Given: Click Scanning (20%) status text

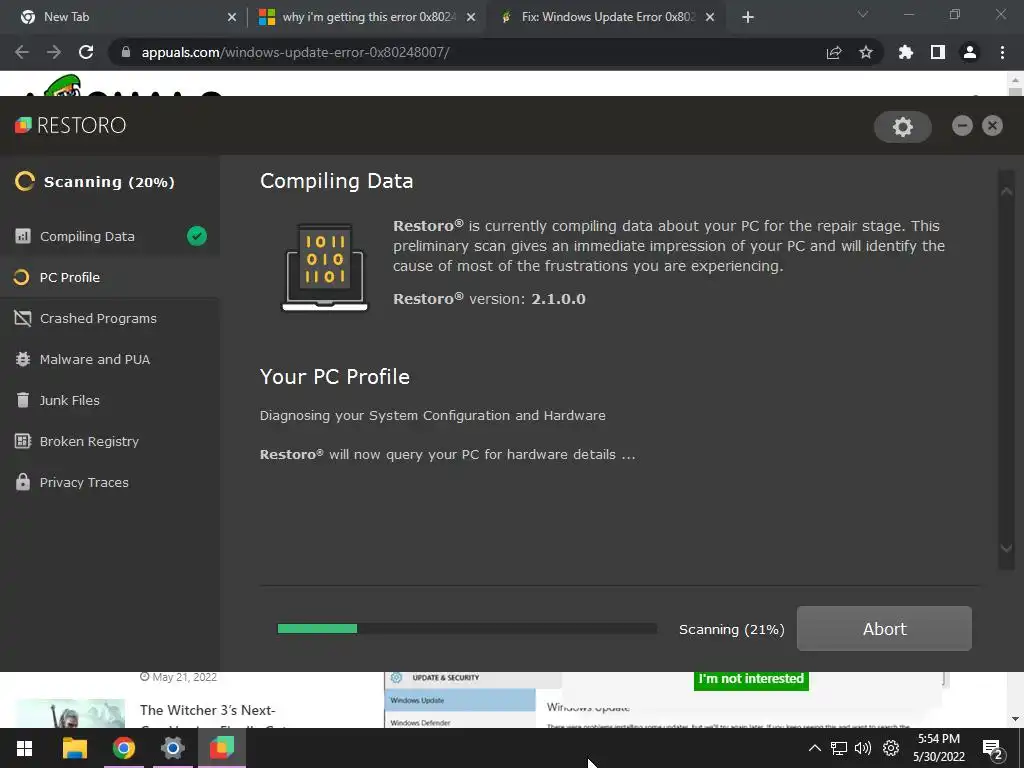Looking at the screenshot, I should pyautogui.click(x=109, y=182).
